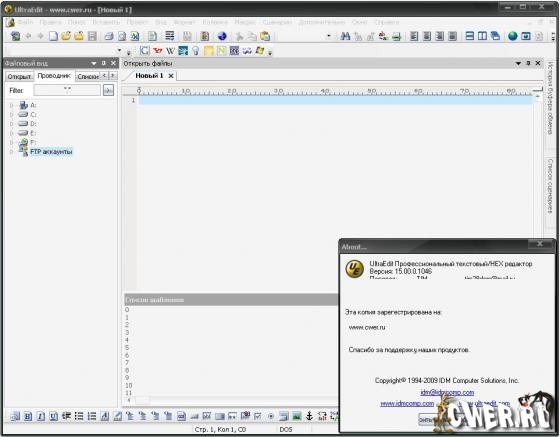560x437 pixels.
Task: Open dropdown arrow left of binoculars icon
Action: (x=329, y=36)
